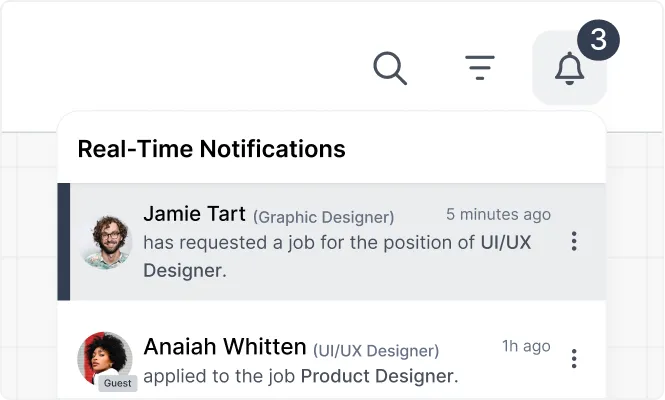The image size is (665, 400).
Task: Click the UI/UX Designer position text
Action: 337,256
